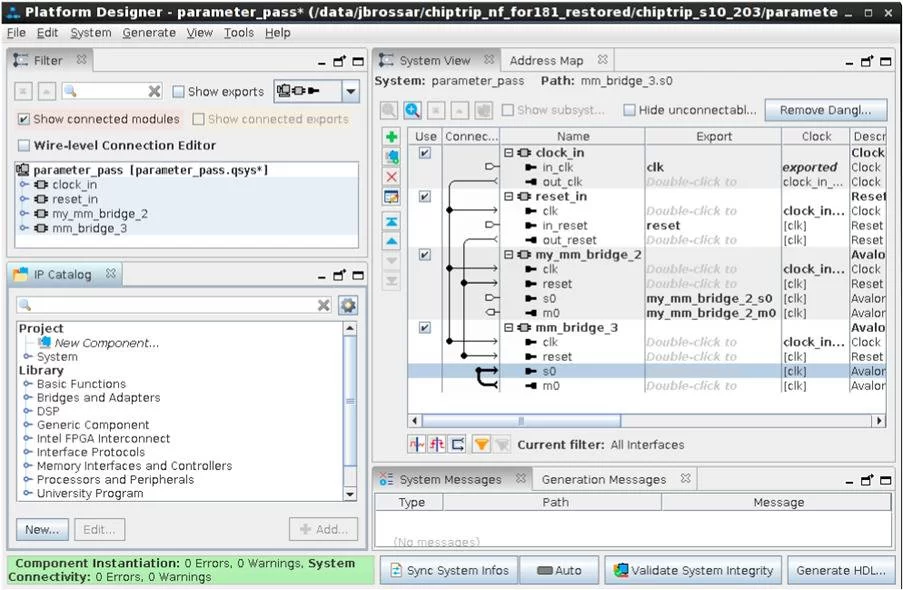Click the move-up triangle icon
This screenshot has width=903, height=590.
coord(391,241)
